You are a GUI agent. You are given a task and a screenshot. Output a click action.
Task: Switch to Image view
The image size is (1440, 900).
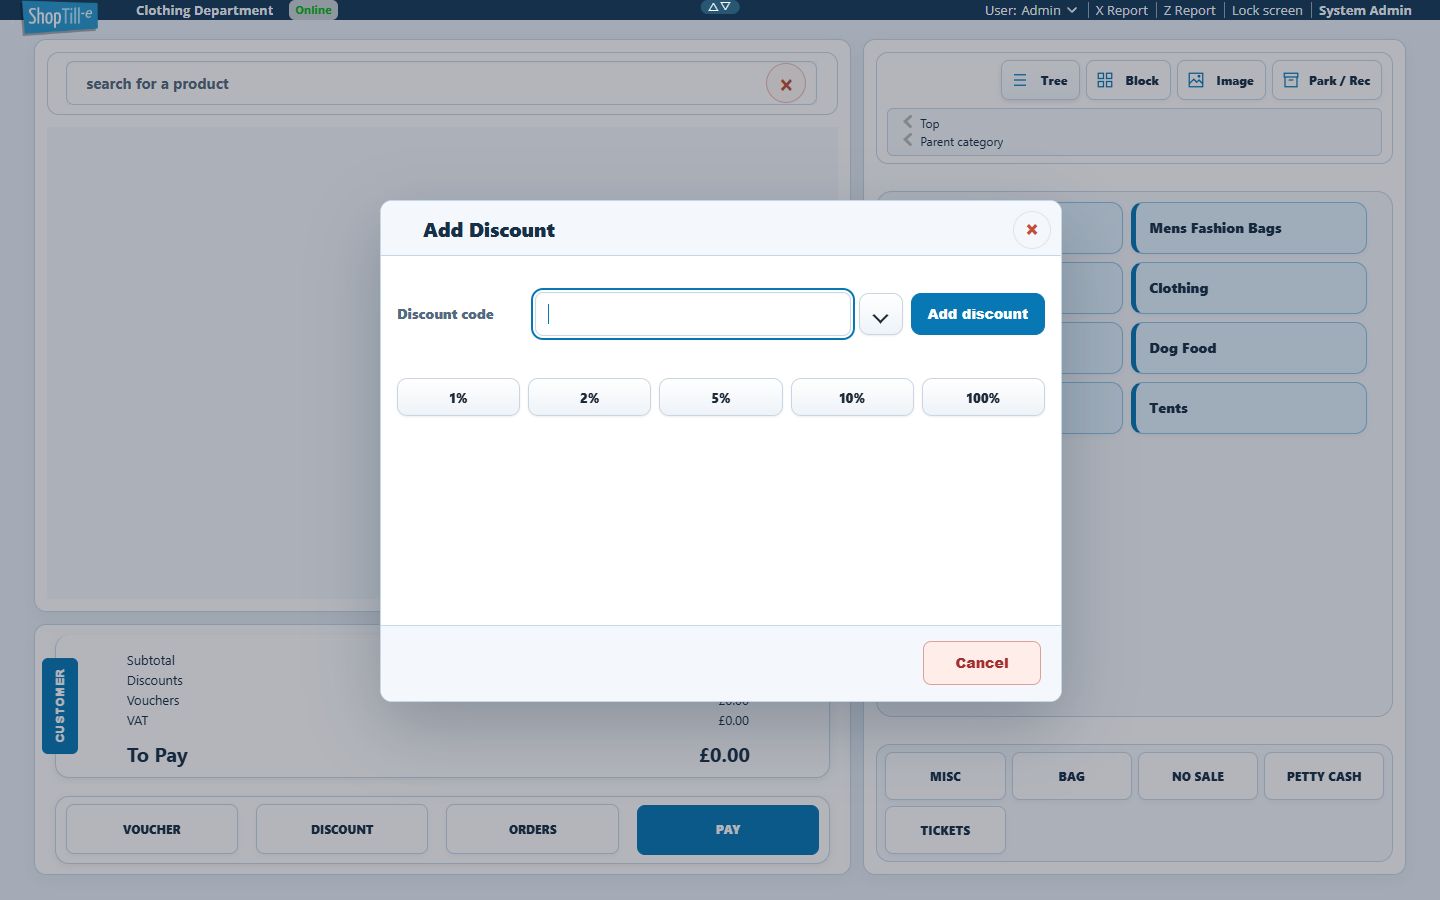pos(1221,81)
